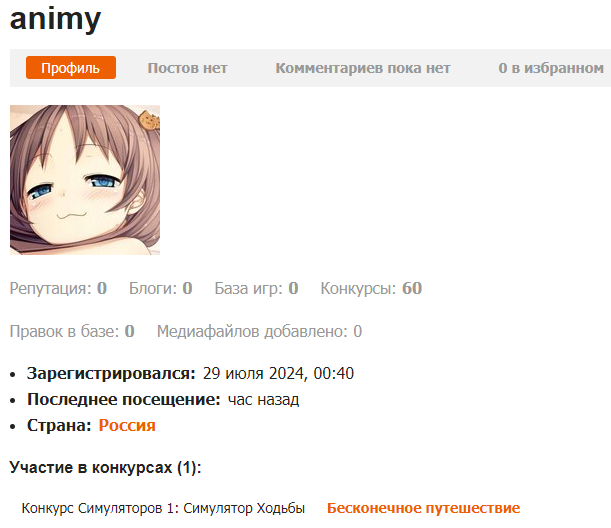
Task: Open the Конкурсы: 60 counter
Action: [371, 288]
